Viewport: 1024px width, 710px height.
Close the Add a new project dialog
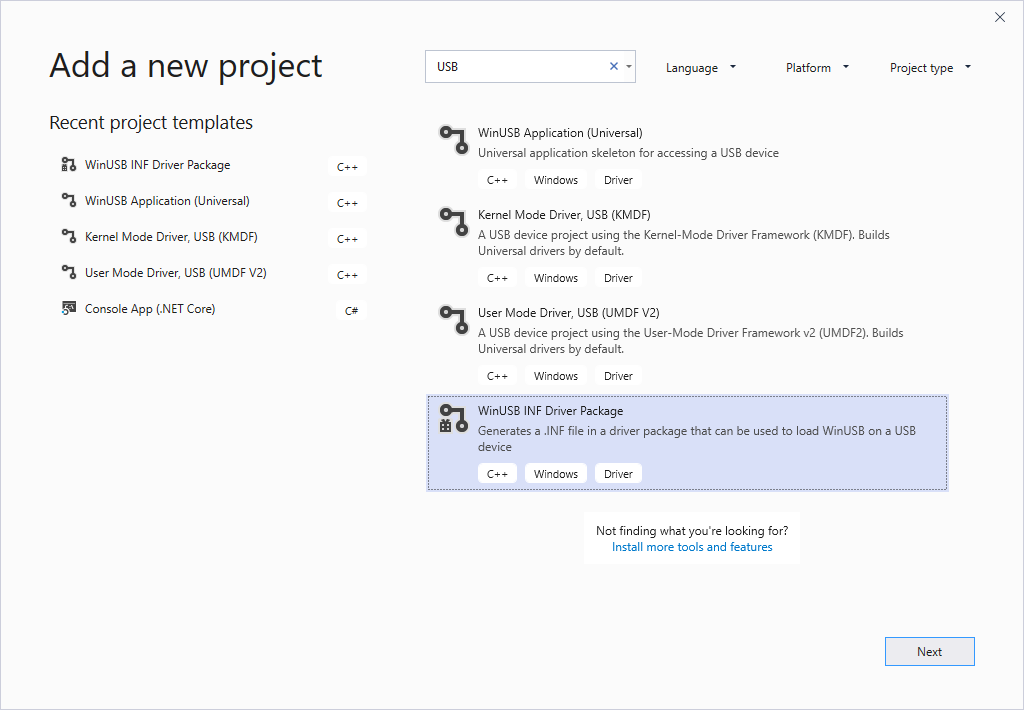(1000, 17)
